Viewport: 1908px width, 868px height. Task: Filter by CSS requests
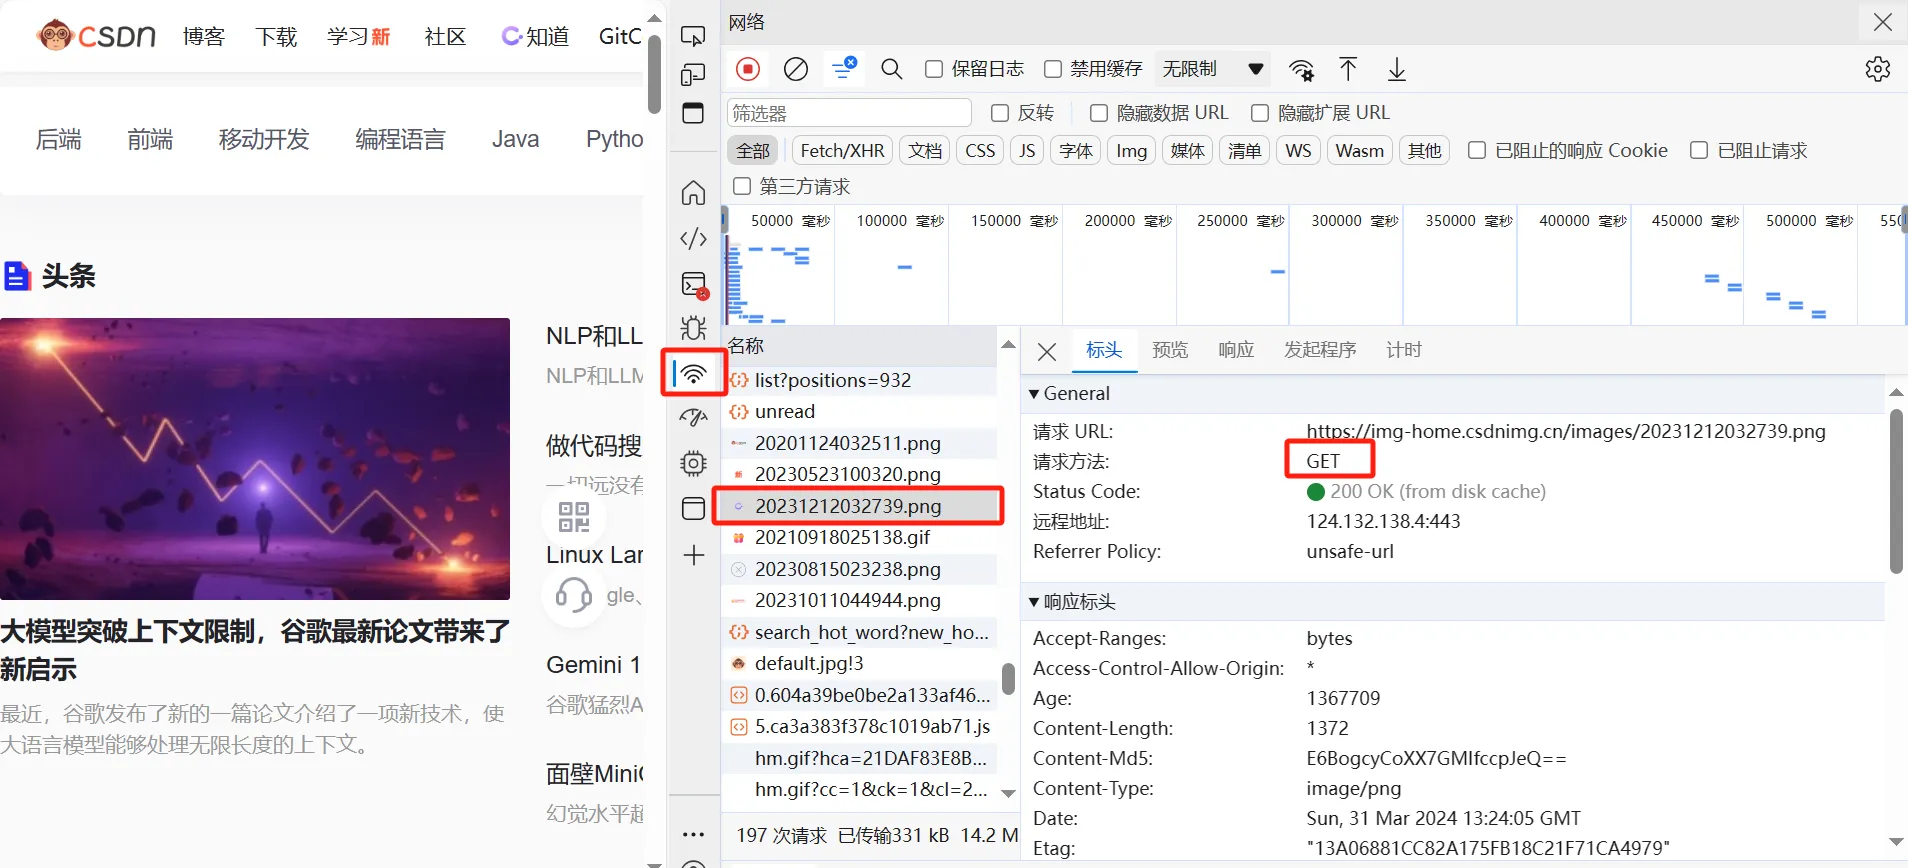pos(980,150)
